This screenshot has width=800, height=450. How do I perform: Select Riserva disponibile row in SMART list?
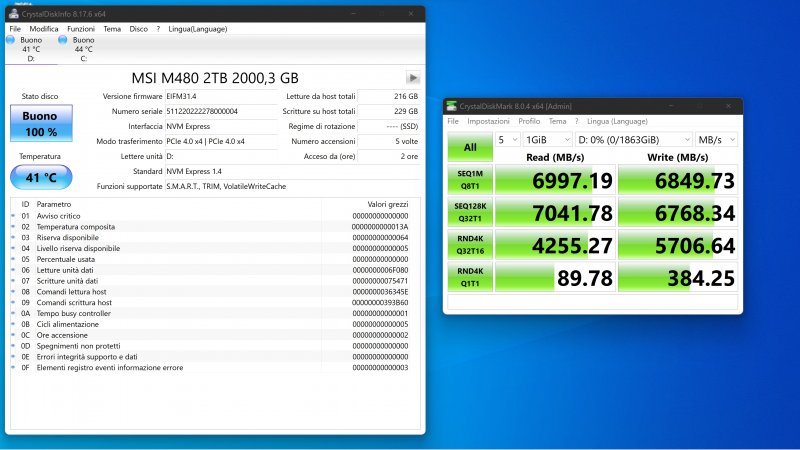pyautogui.click(x=215, y=238)
